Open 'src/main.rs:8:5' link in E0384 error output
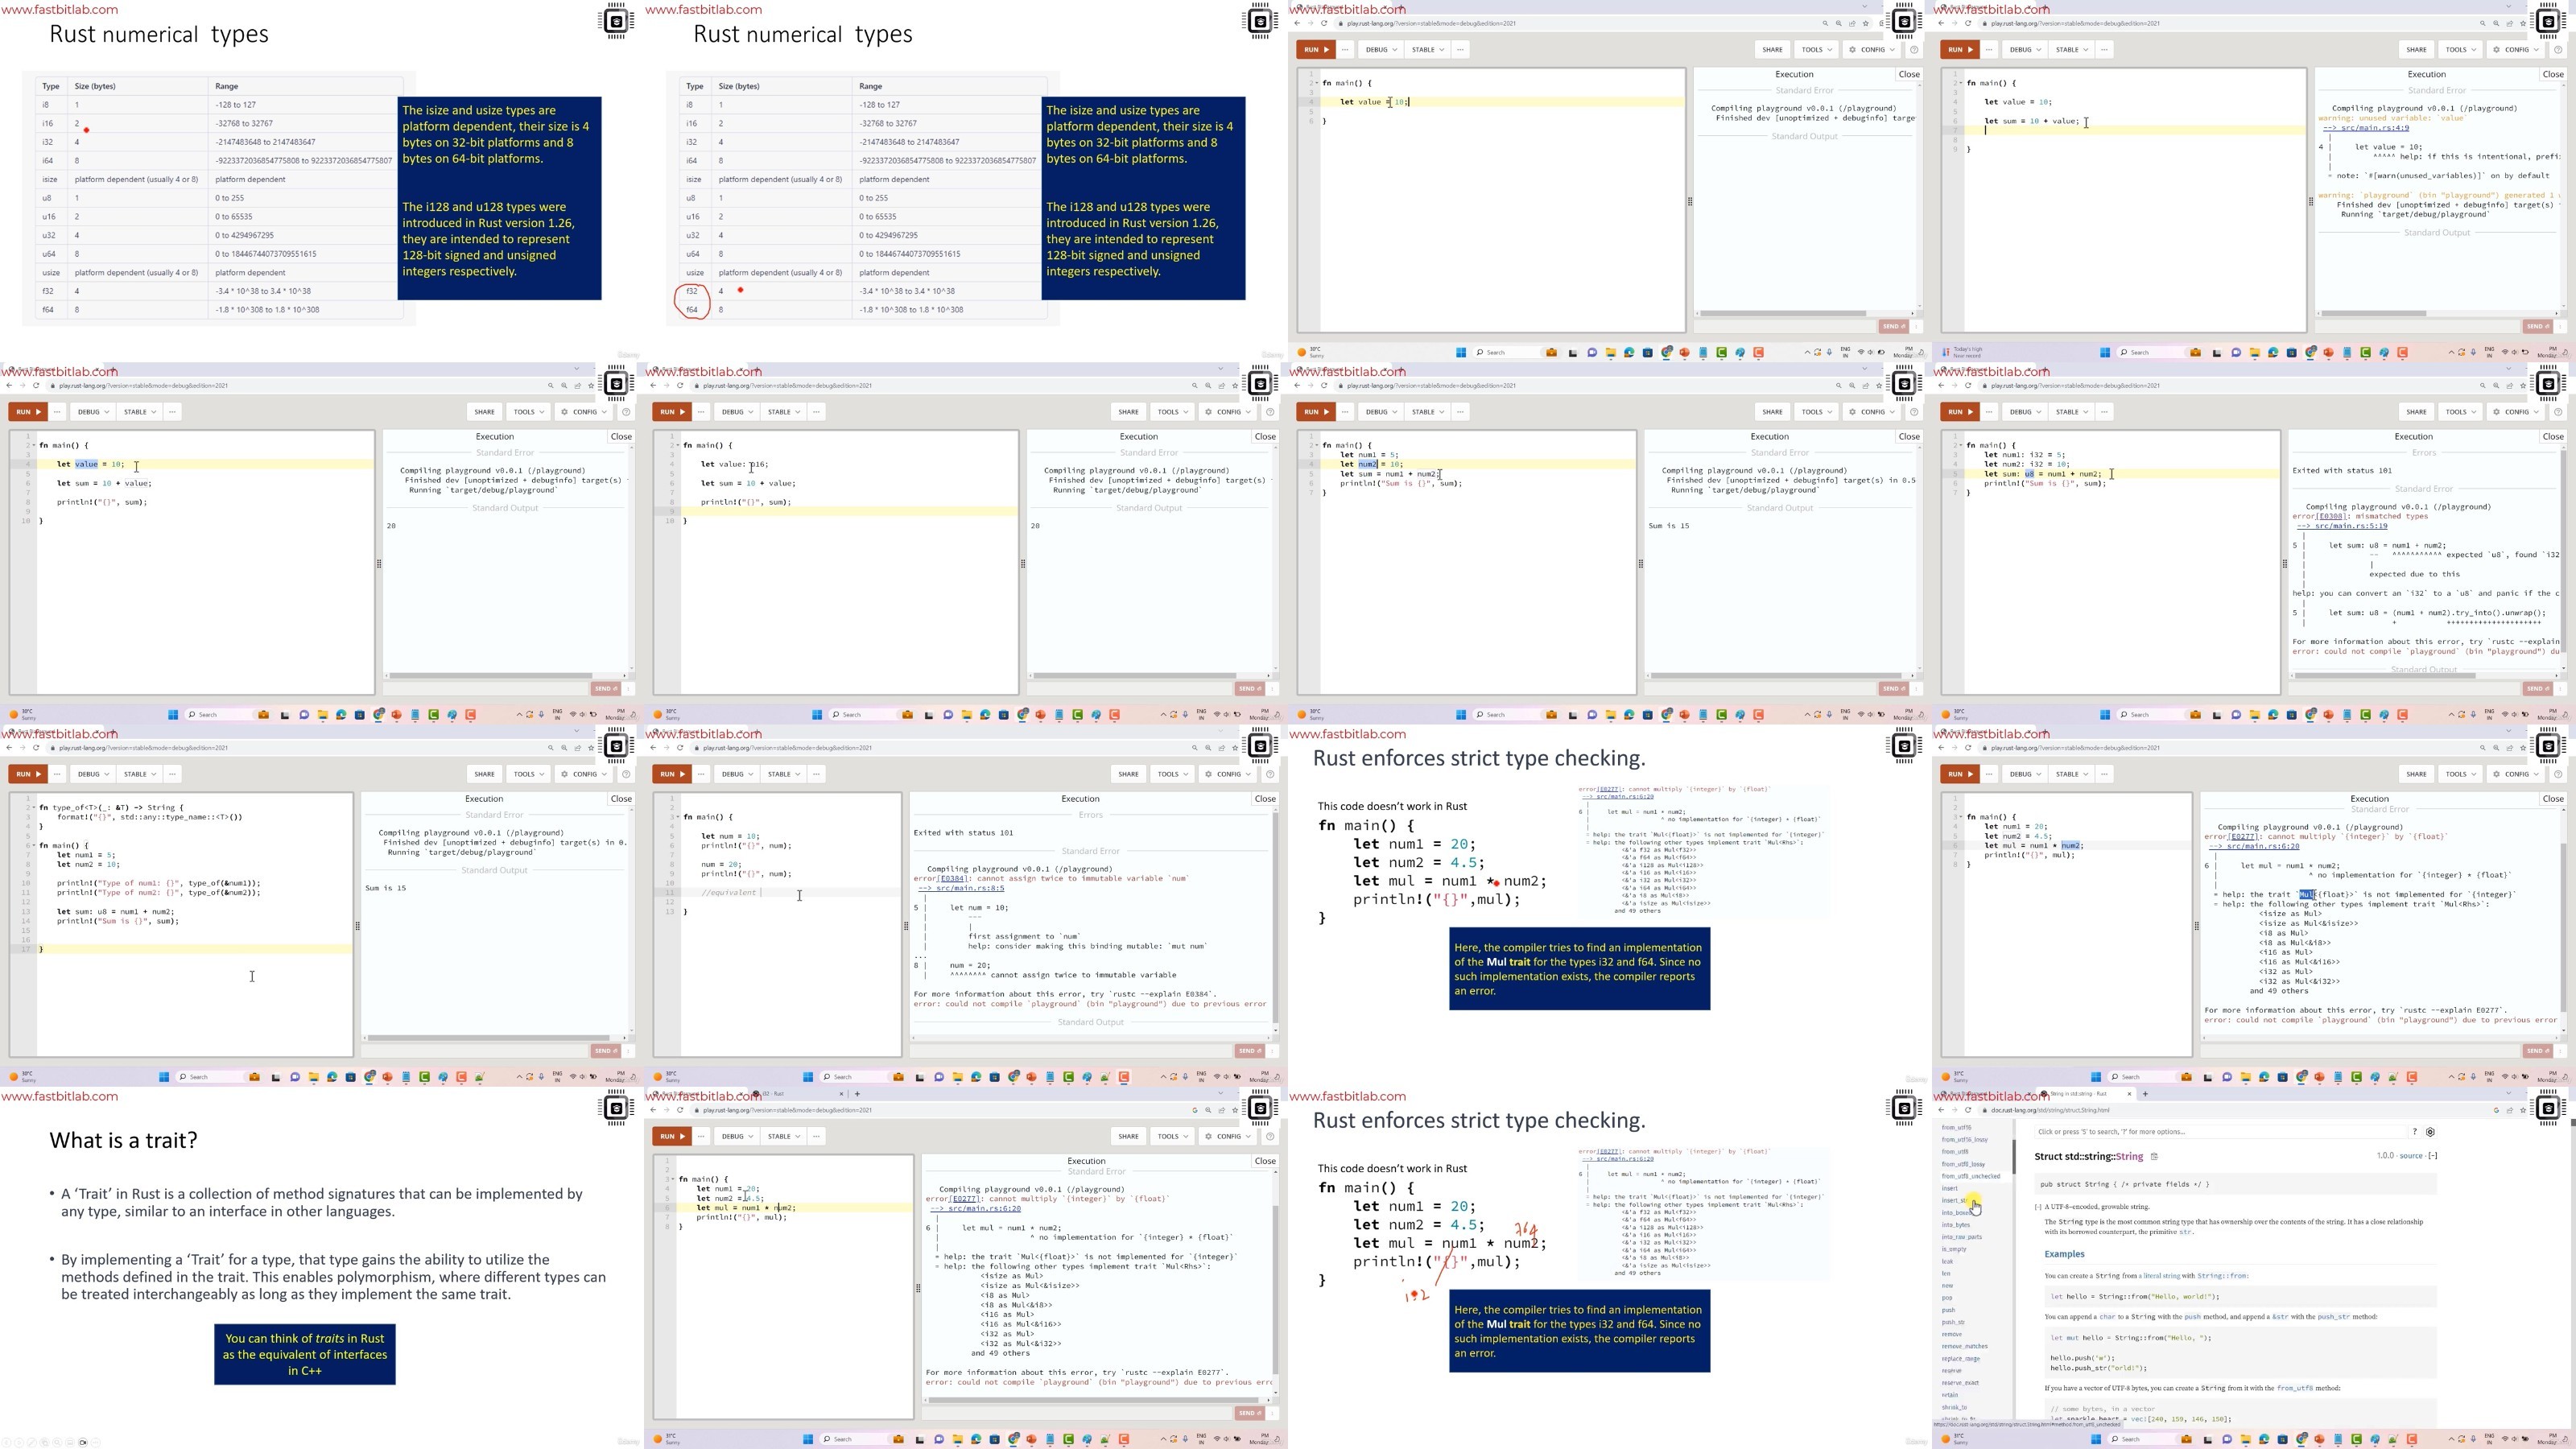 [960, 888]
